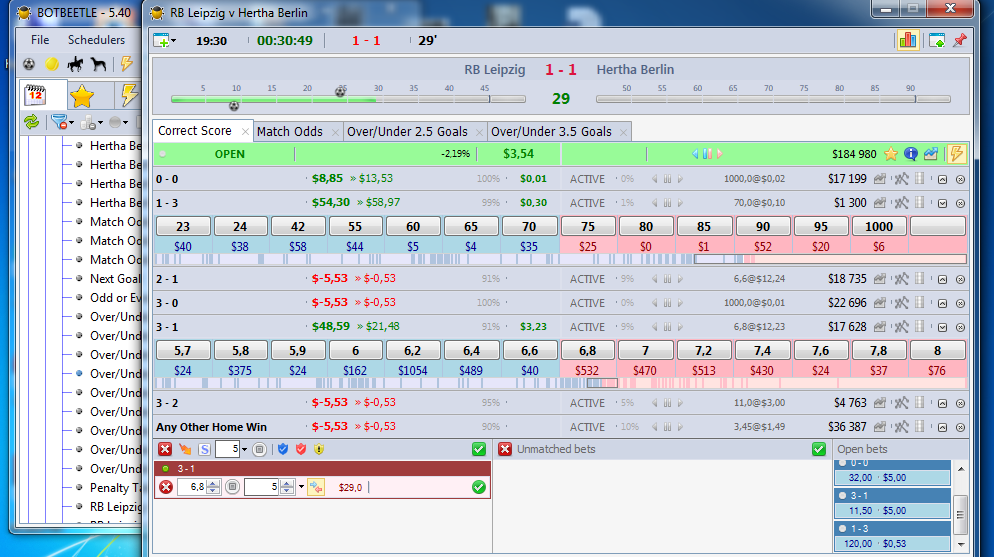The width and height of the screenshot is (994, 557).
Task: Open market chart icon in OPEN row
Action: click(x=931, y=154)
